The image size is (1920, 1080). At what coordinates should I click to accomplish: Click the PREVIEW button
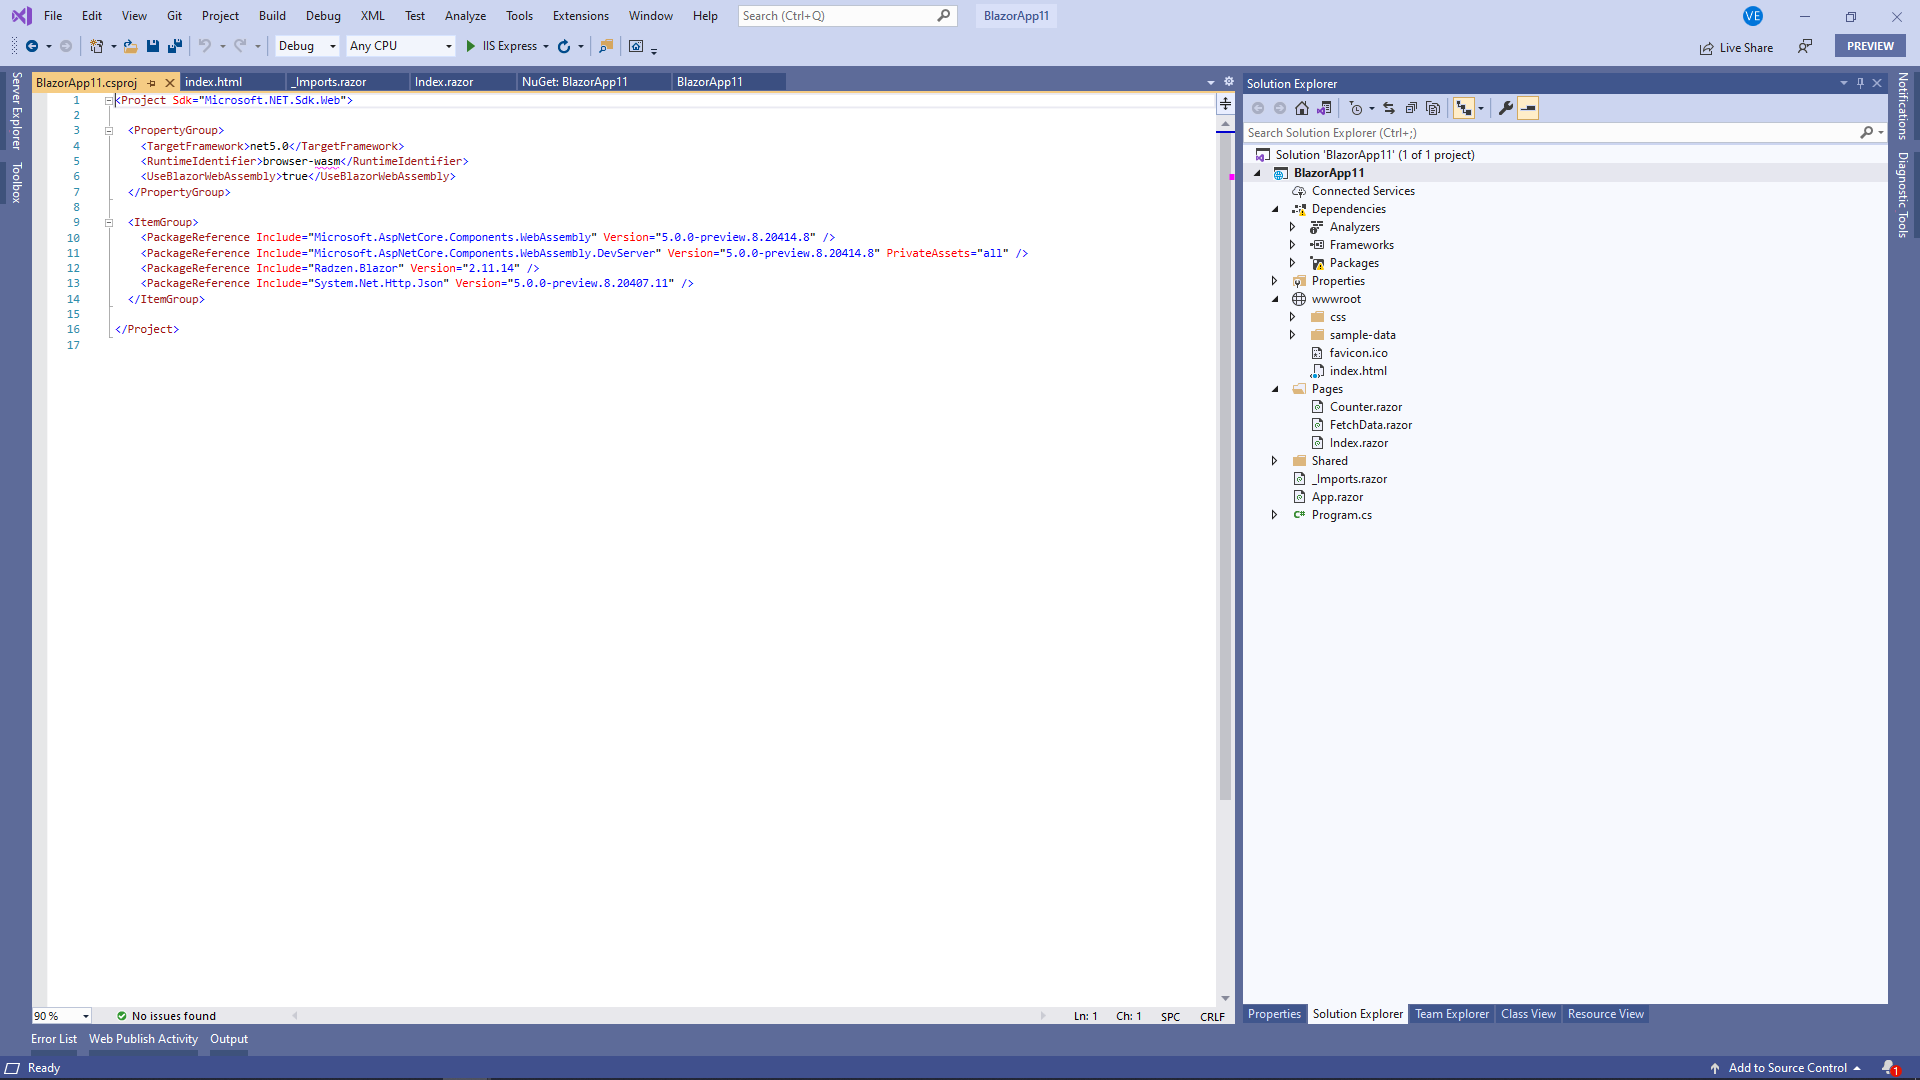(1870, 46)
